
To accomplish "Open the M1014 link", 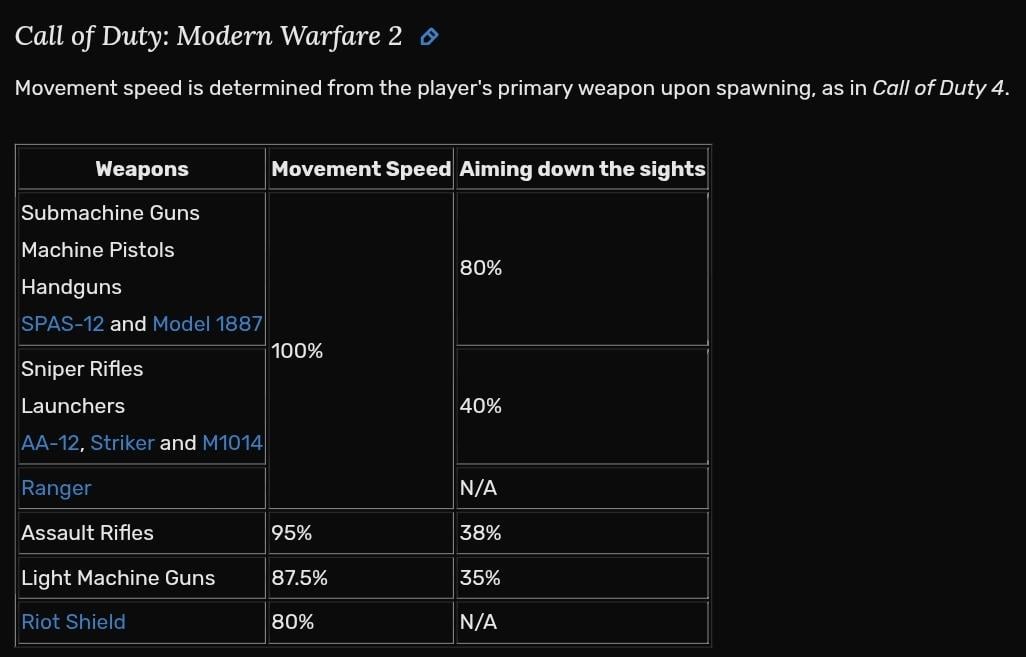I will pos(232,443).
